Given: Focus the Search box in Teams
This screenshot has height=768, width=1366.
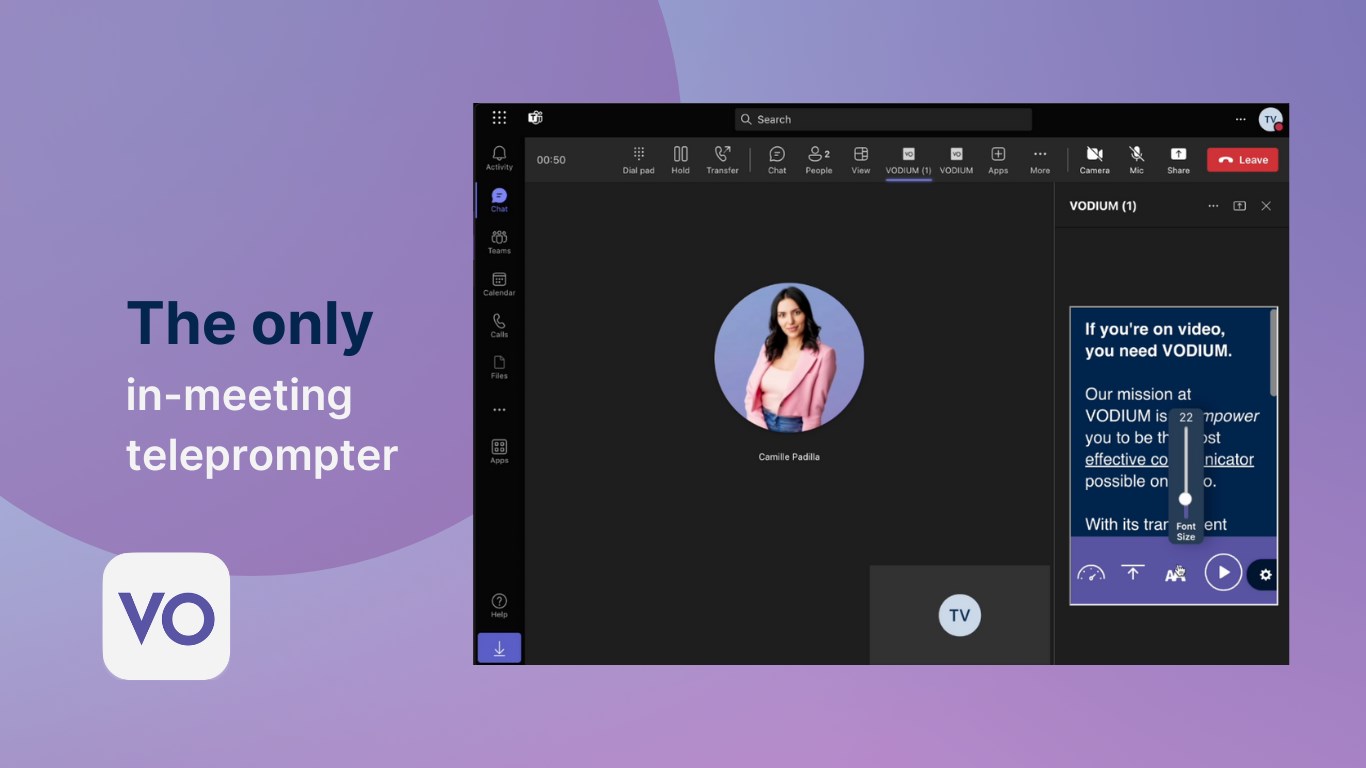Looking at the screenshot, I should tap(883, 119).
